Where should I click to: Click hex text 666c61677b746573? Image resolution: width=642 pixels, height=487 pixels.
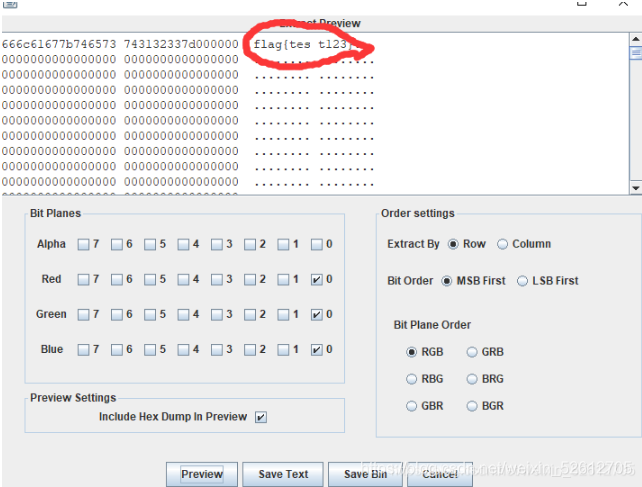(59, 44)
